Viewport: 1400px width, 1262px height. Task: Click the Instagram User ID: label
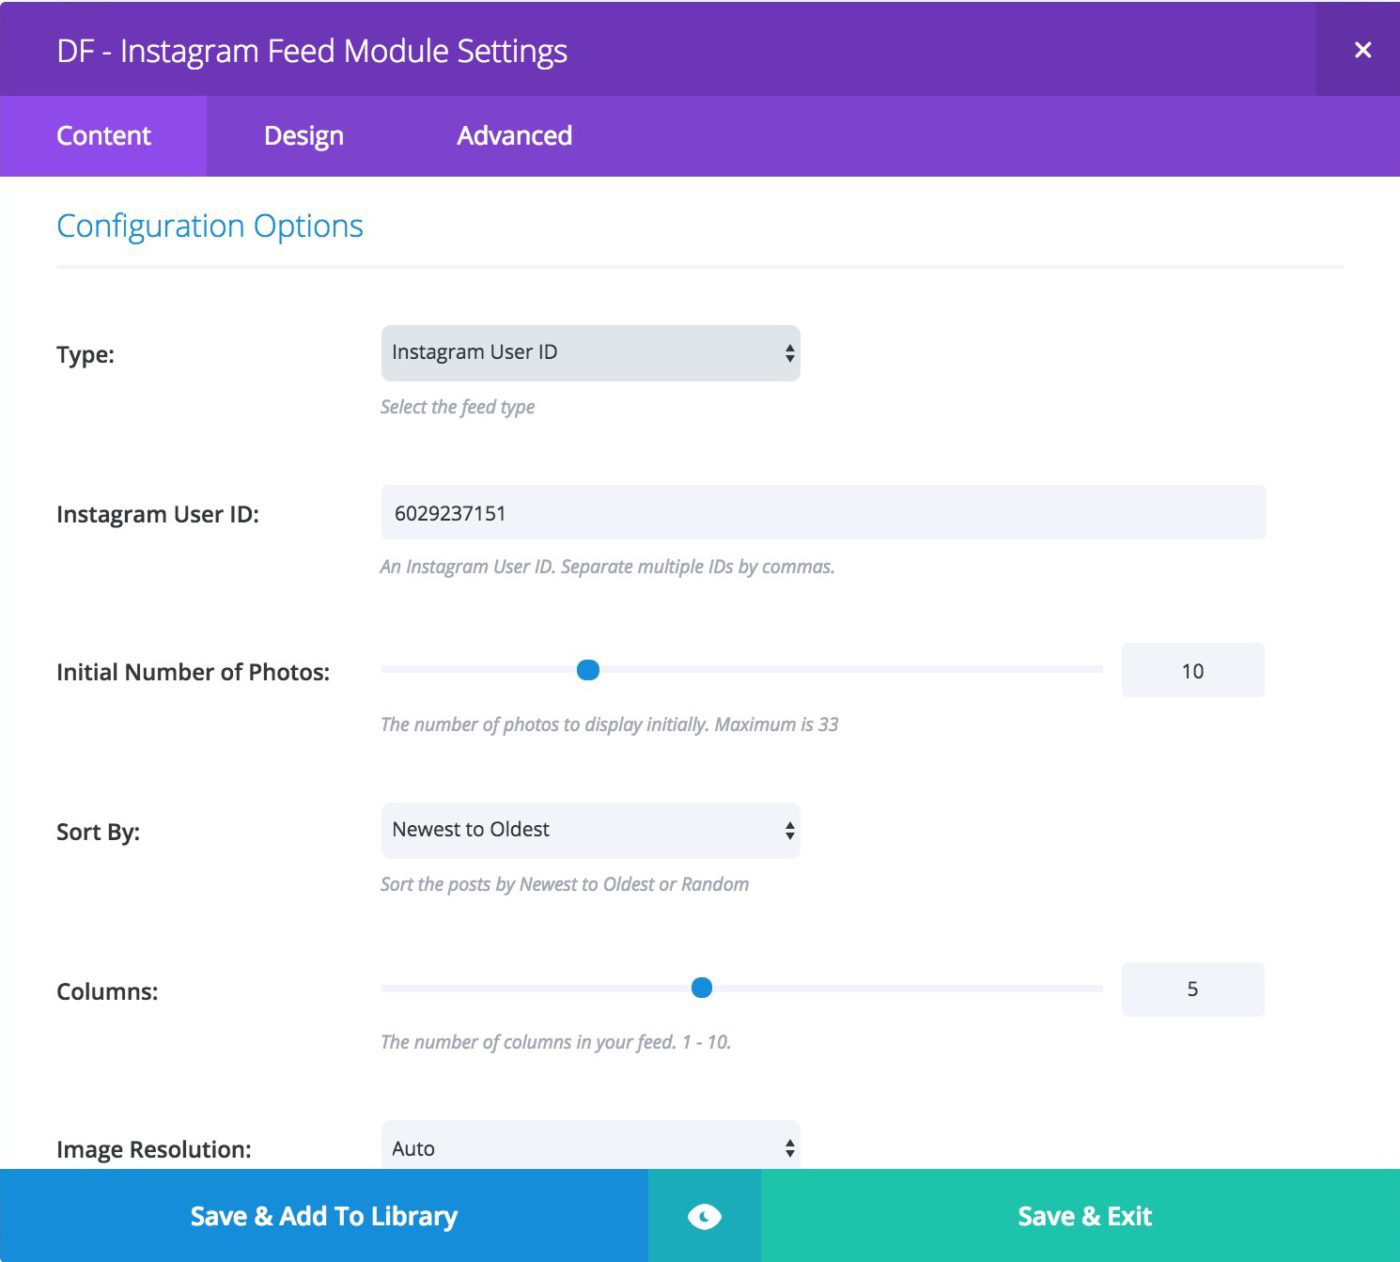[x=158, y=515]
